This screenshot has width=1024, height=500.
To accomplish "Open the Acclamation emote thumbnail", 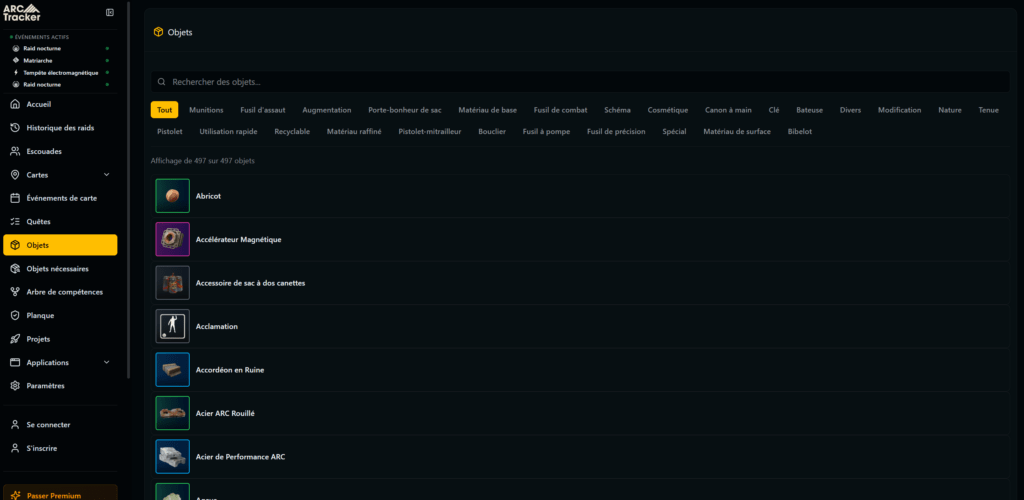I will click(x=172, y=326).
